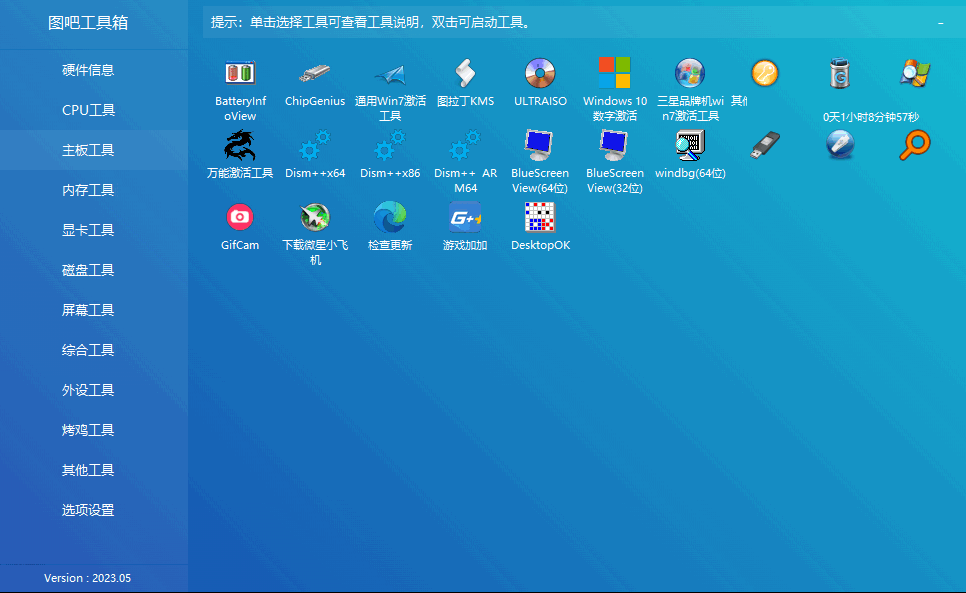
Task: Select the Windows flag magnifier icon
Action: [915, 73]
